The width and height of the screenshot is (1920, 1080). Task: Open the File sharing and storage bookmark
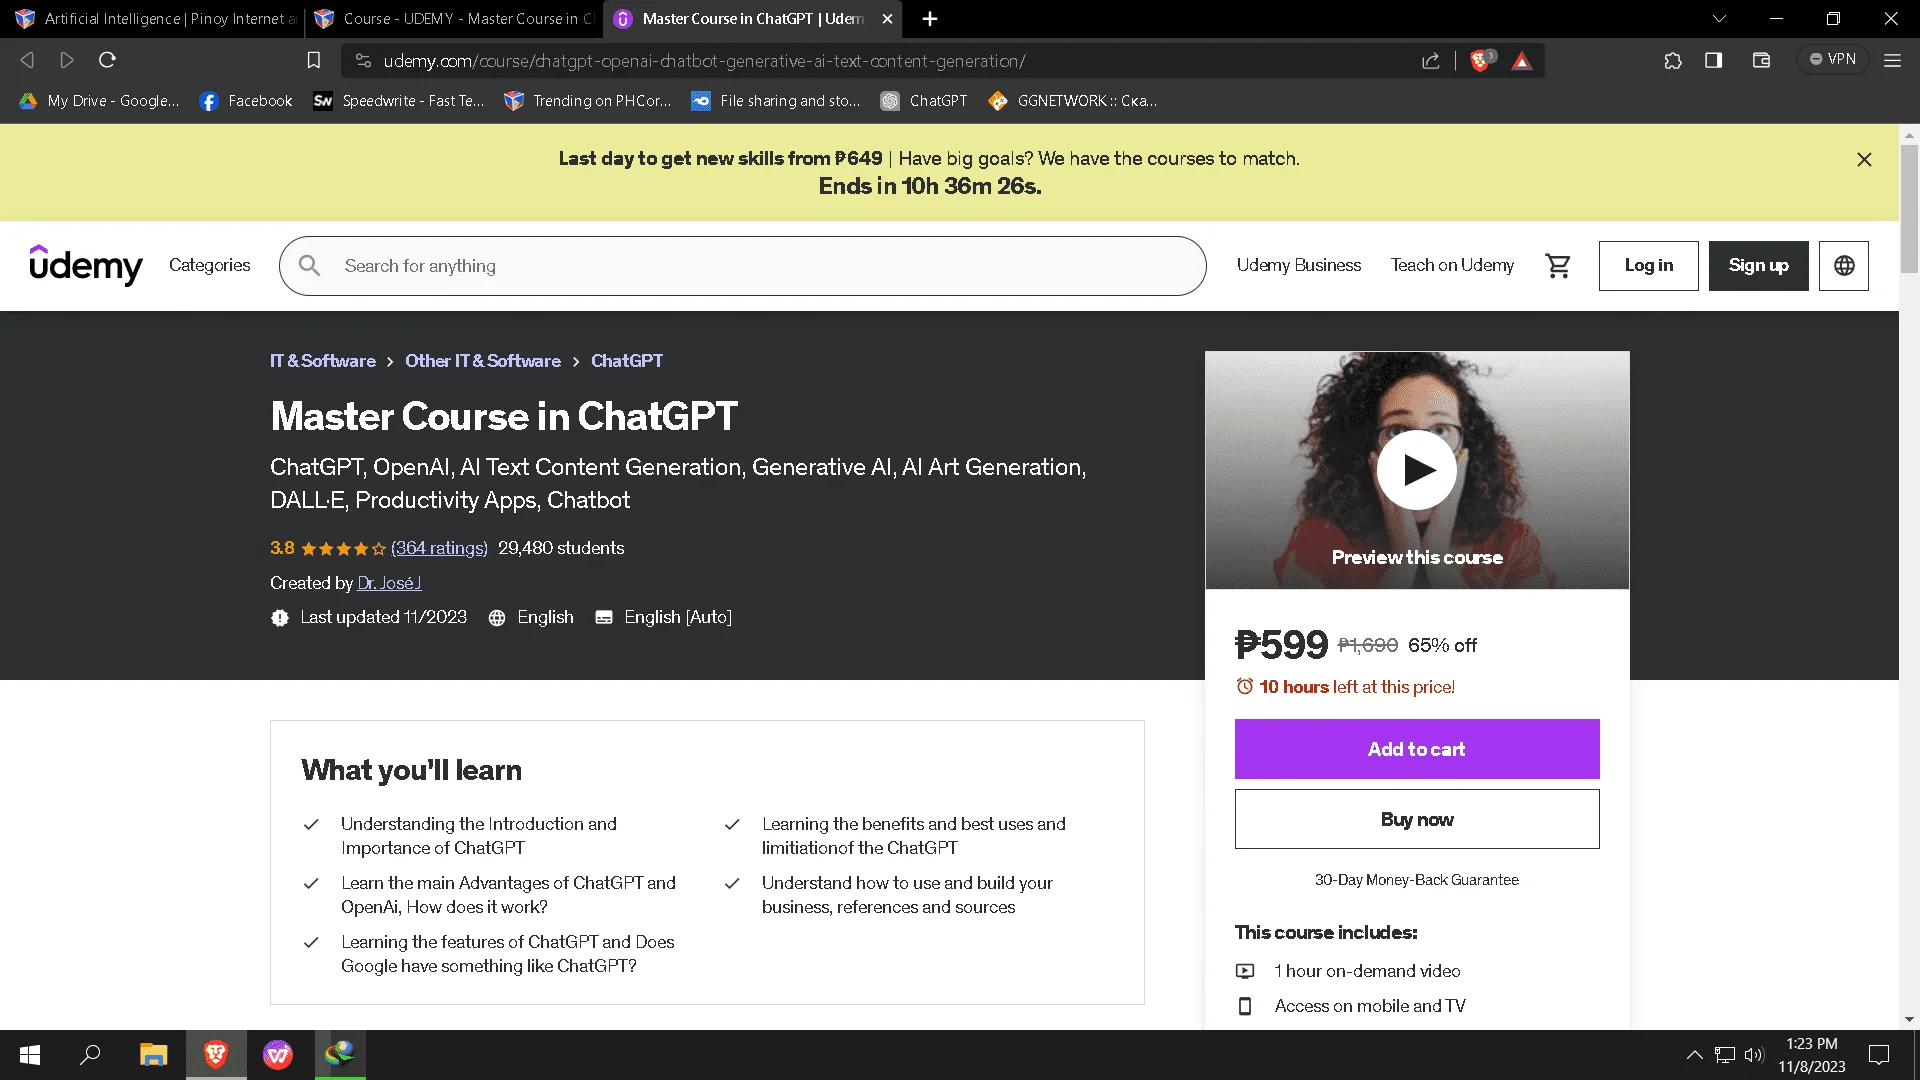tap(776, 101)
